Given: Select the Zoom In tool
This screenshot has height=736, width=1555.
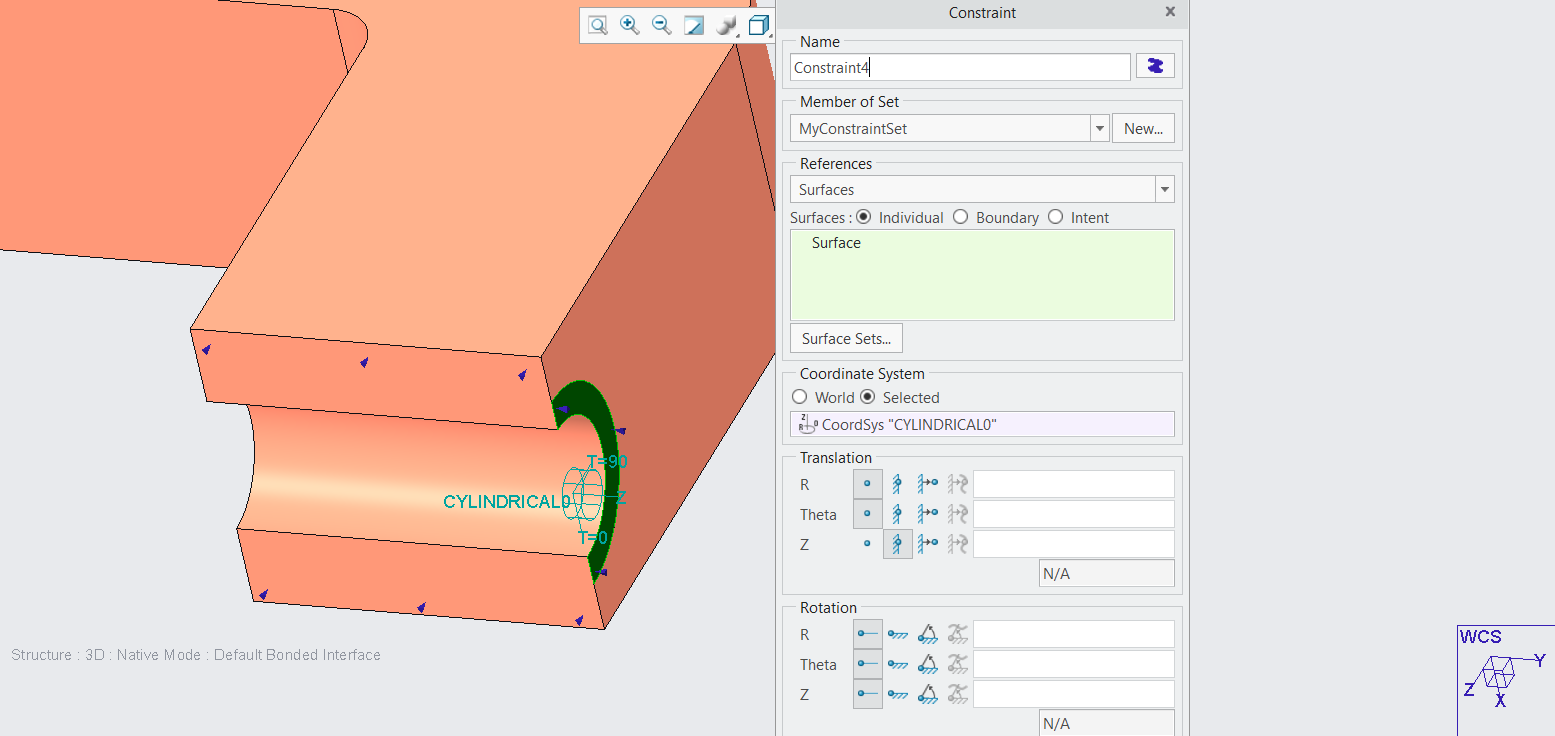Looking at the screenshot, I should 629,25.
